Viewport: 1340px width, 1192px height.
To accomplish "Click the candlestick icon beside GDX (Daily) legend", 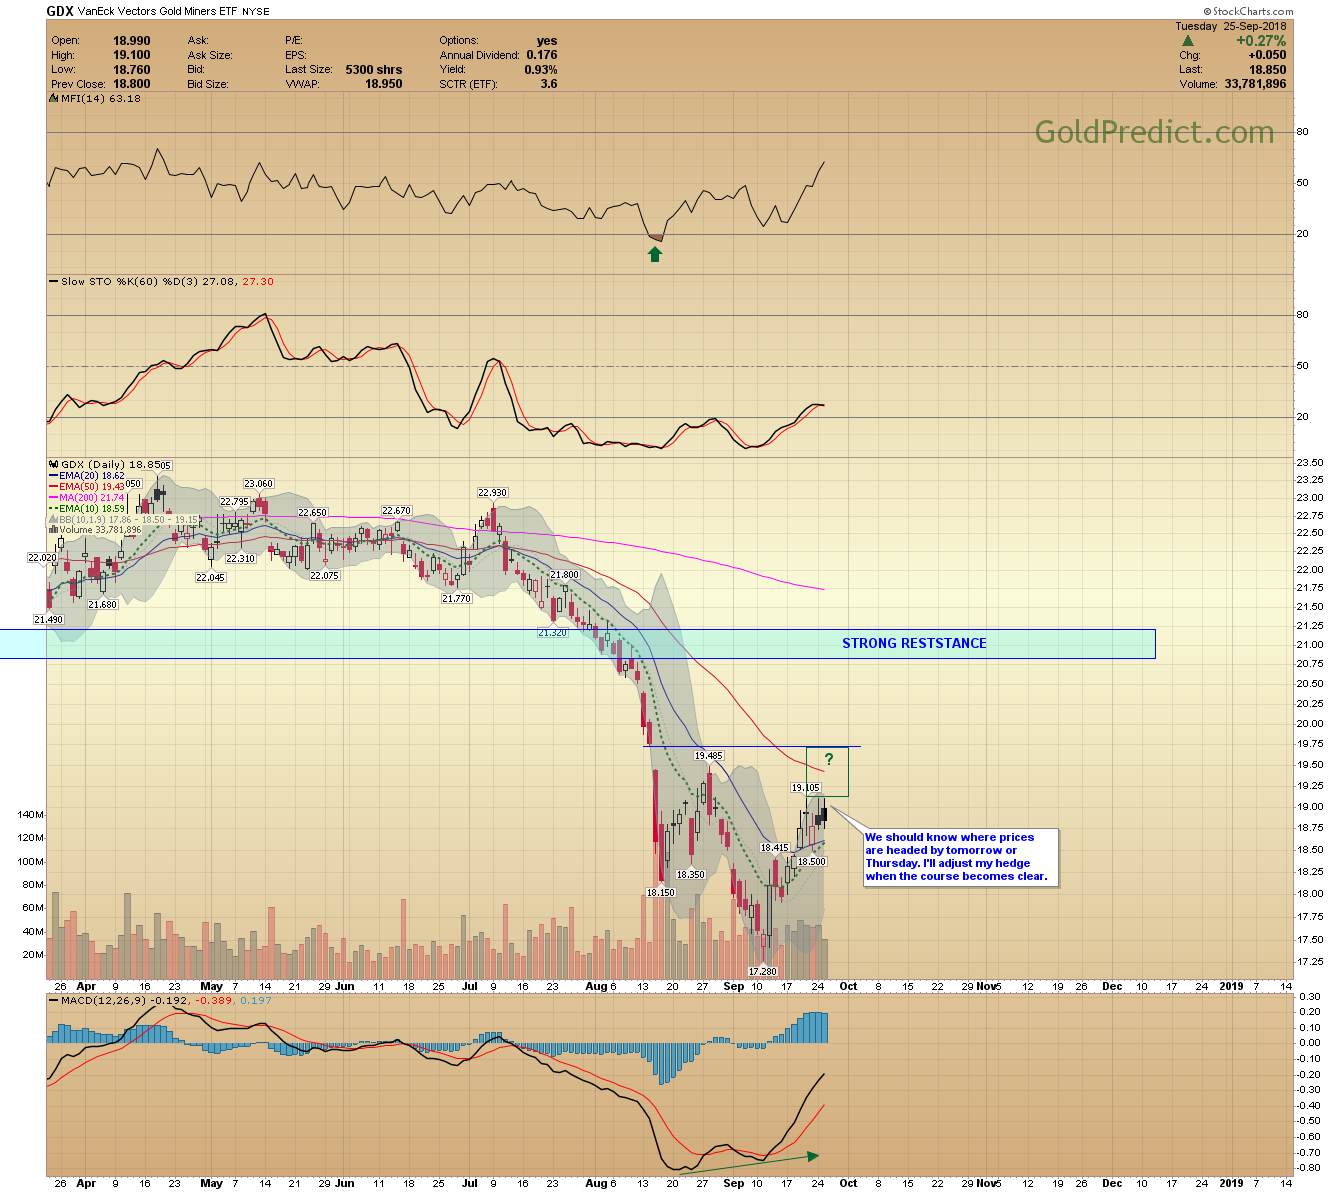I will pyautogui.click(x=54, y=464).
